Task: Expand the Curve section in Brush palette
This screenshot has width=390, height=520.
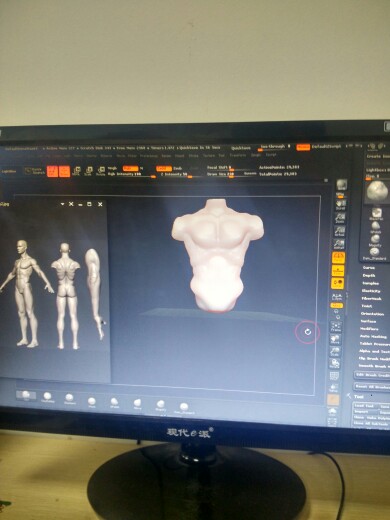Action: [369, 268]
